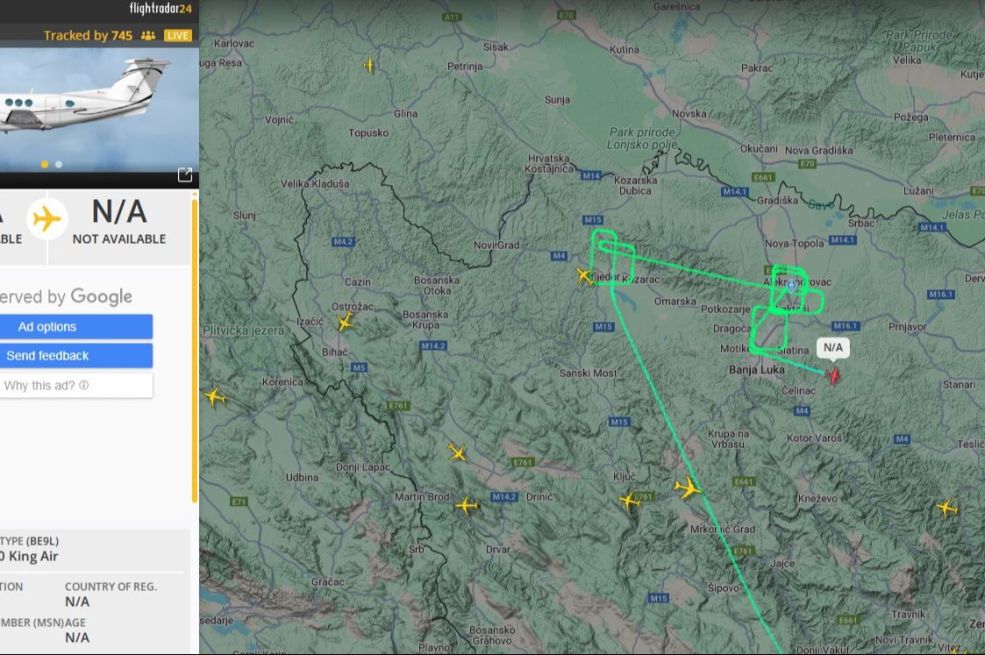The height and width of the screenshot is (655, 985).
Task: Click yellow plane near Martin Brod
Action: point(466,505)
